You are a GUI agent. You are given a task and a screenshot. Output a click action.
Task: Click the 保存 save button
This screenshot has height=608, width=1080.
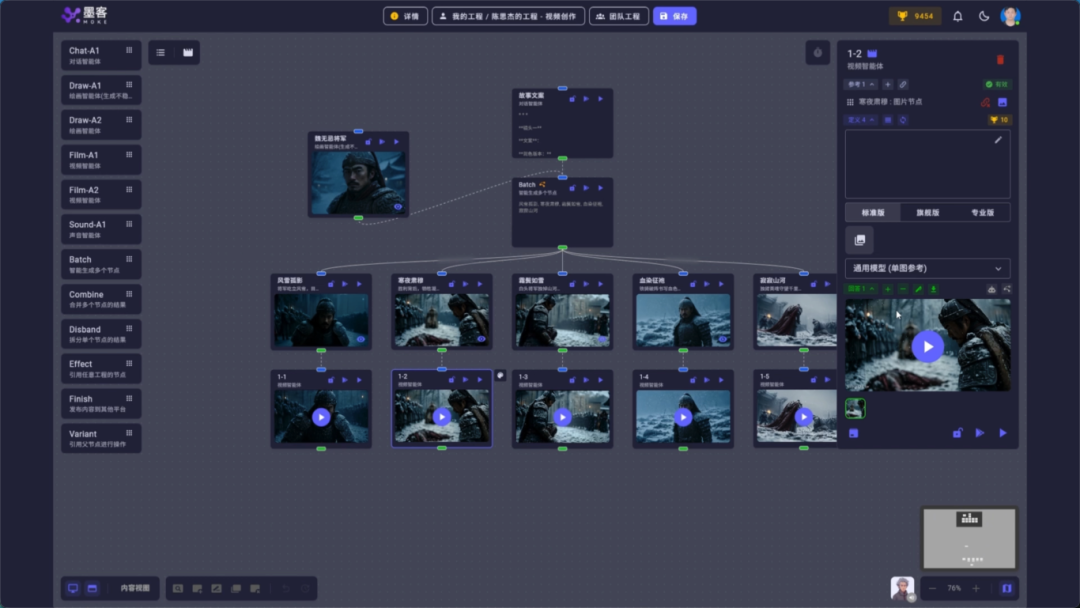[x=674, y=16]
